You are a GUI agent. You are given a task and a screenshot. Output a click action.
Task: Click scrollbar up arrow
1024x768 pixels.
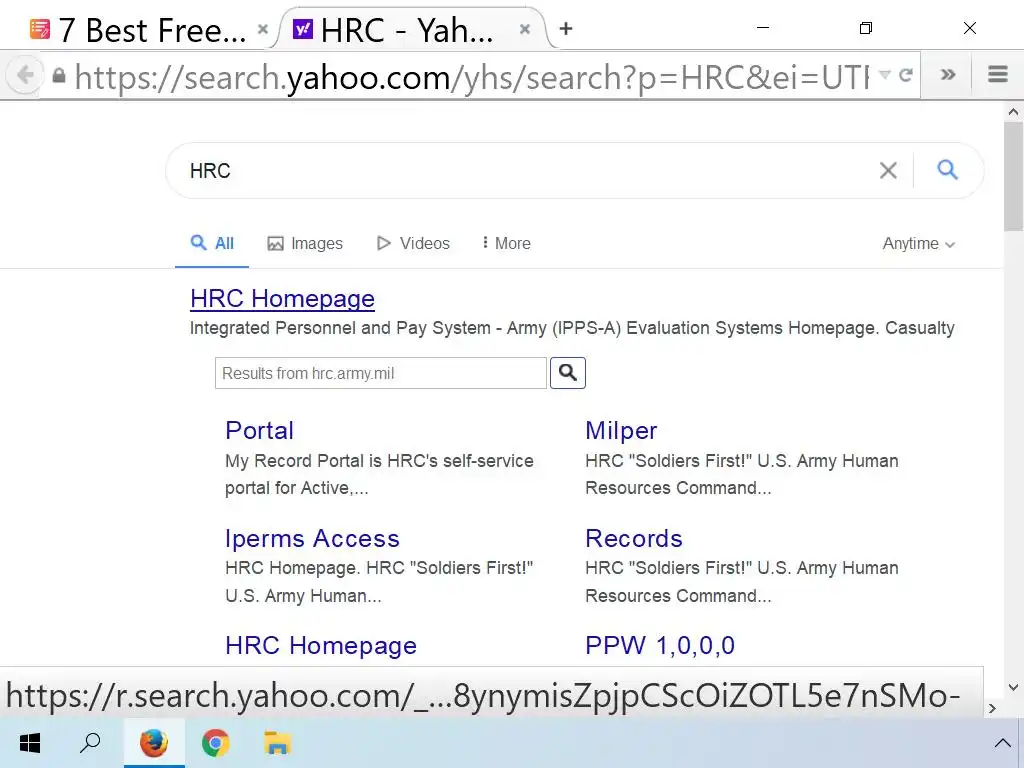pos(1013,112)
